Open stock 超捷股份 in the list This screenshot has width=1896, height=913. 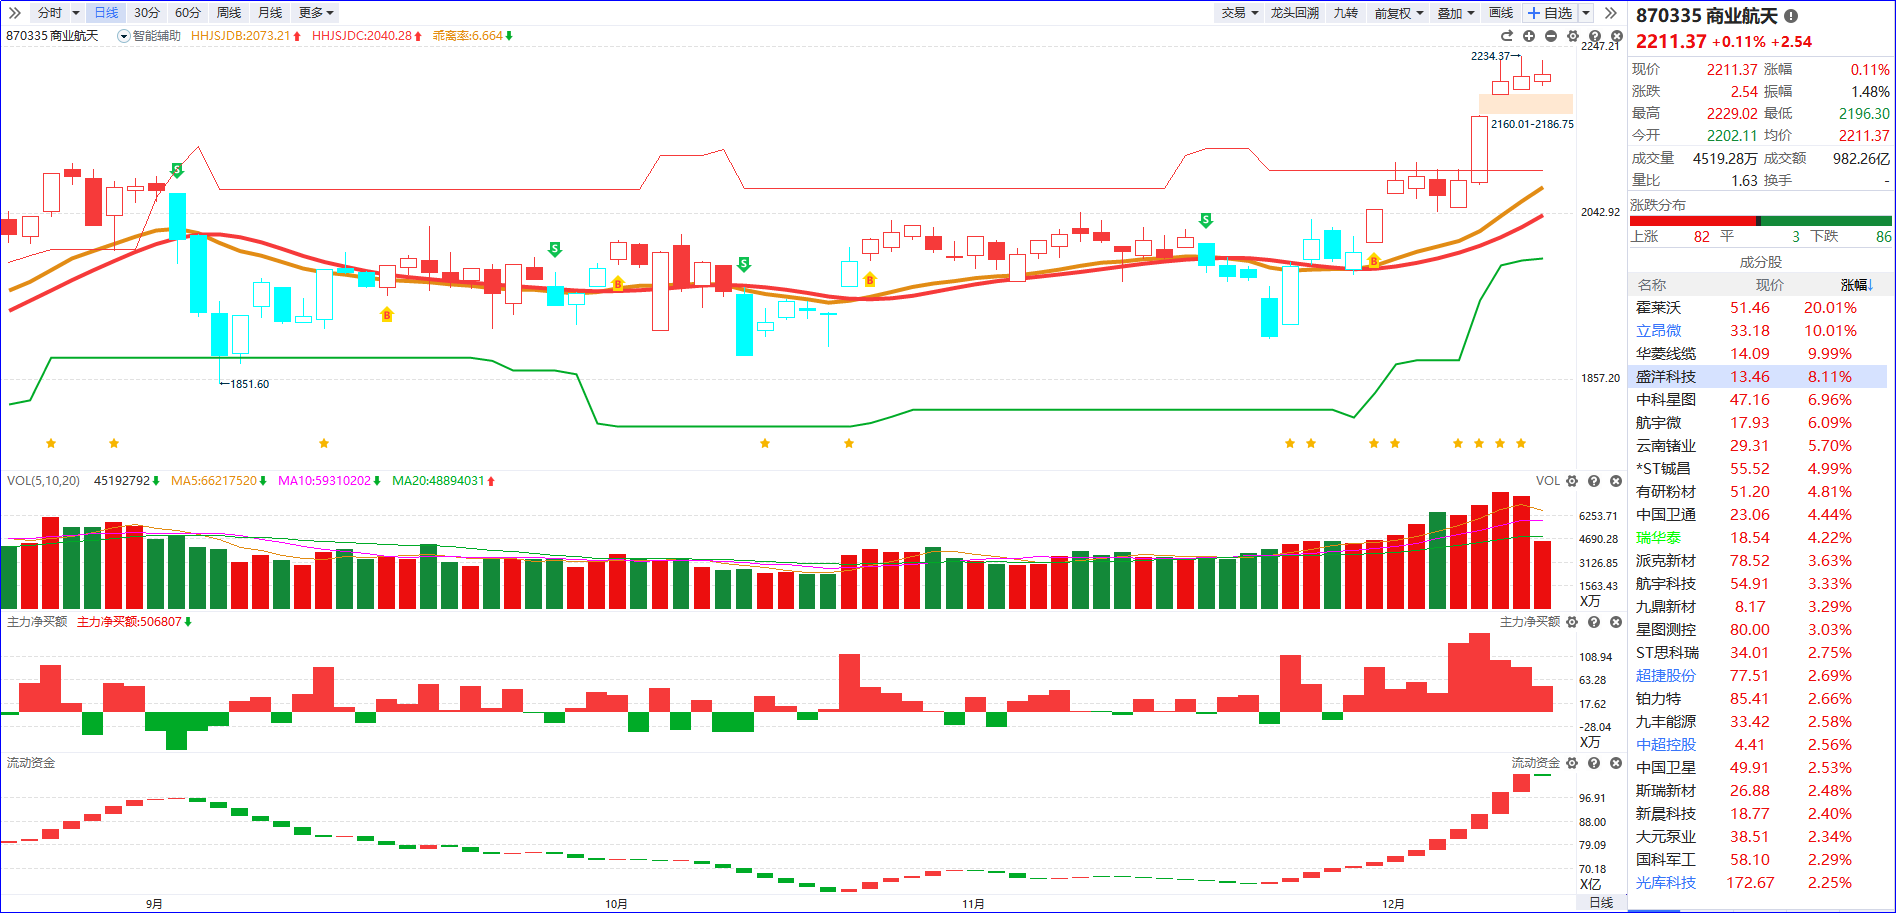[1666, 676]
